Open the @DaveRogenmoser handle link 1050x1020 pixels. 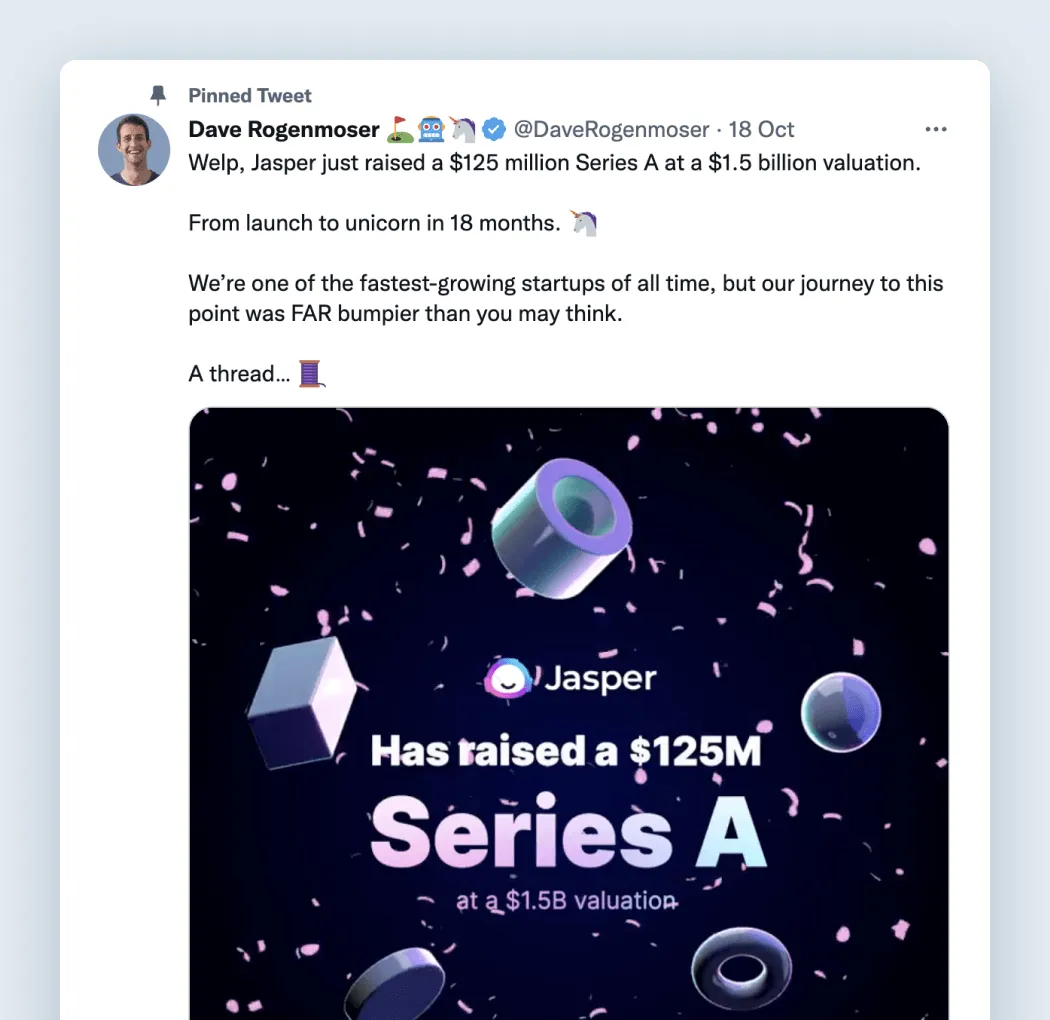tap(611, 129)
